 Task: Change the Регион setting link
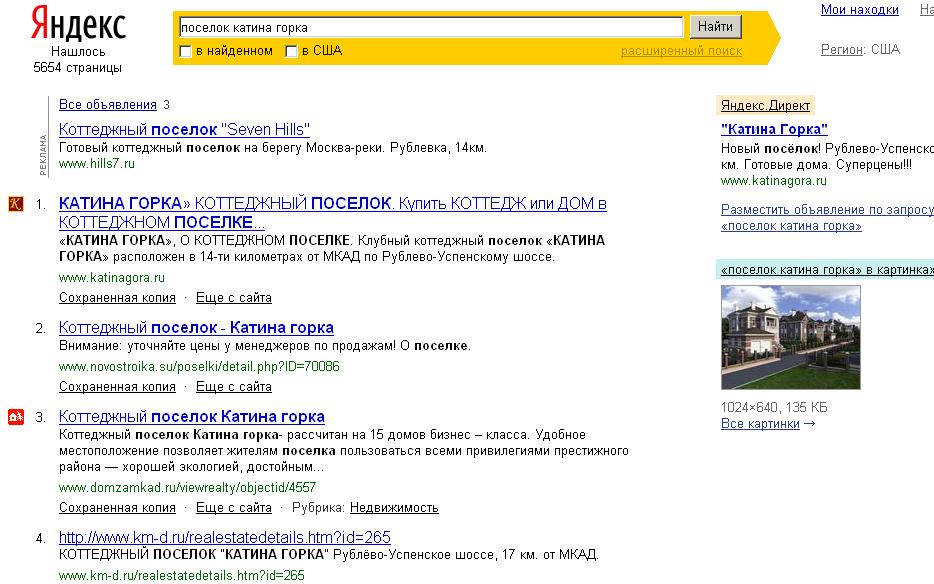[841, 49]
